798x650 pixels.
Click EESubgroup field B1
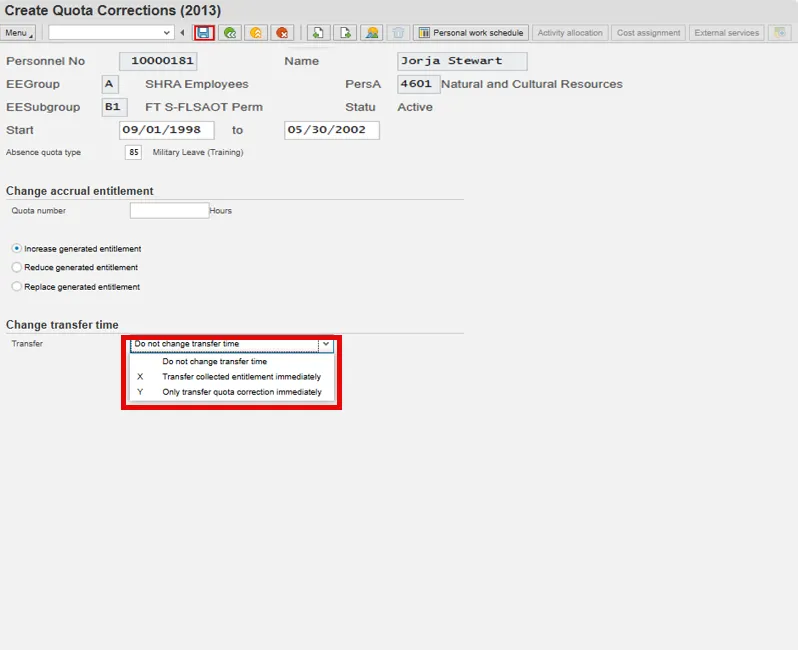tap(114, 107)
